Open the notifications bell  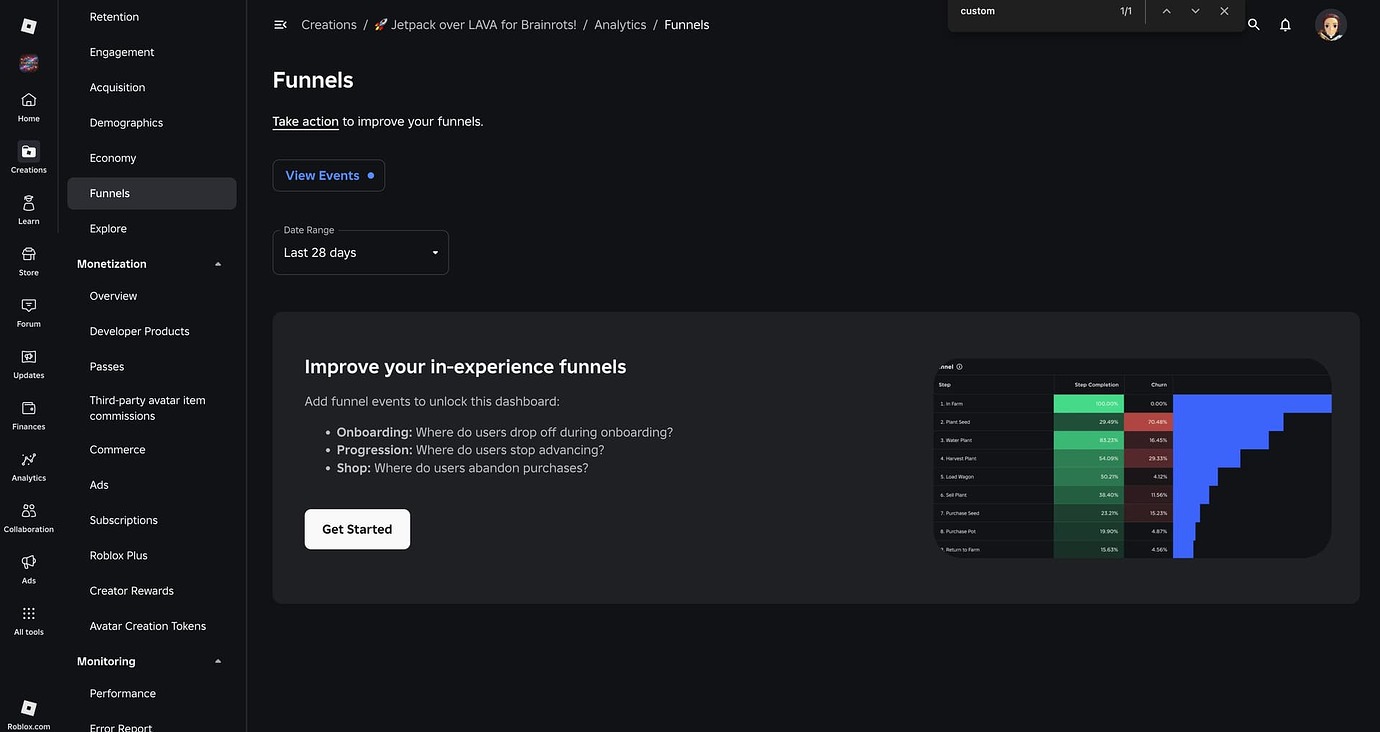pos(1286,25)
